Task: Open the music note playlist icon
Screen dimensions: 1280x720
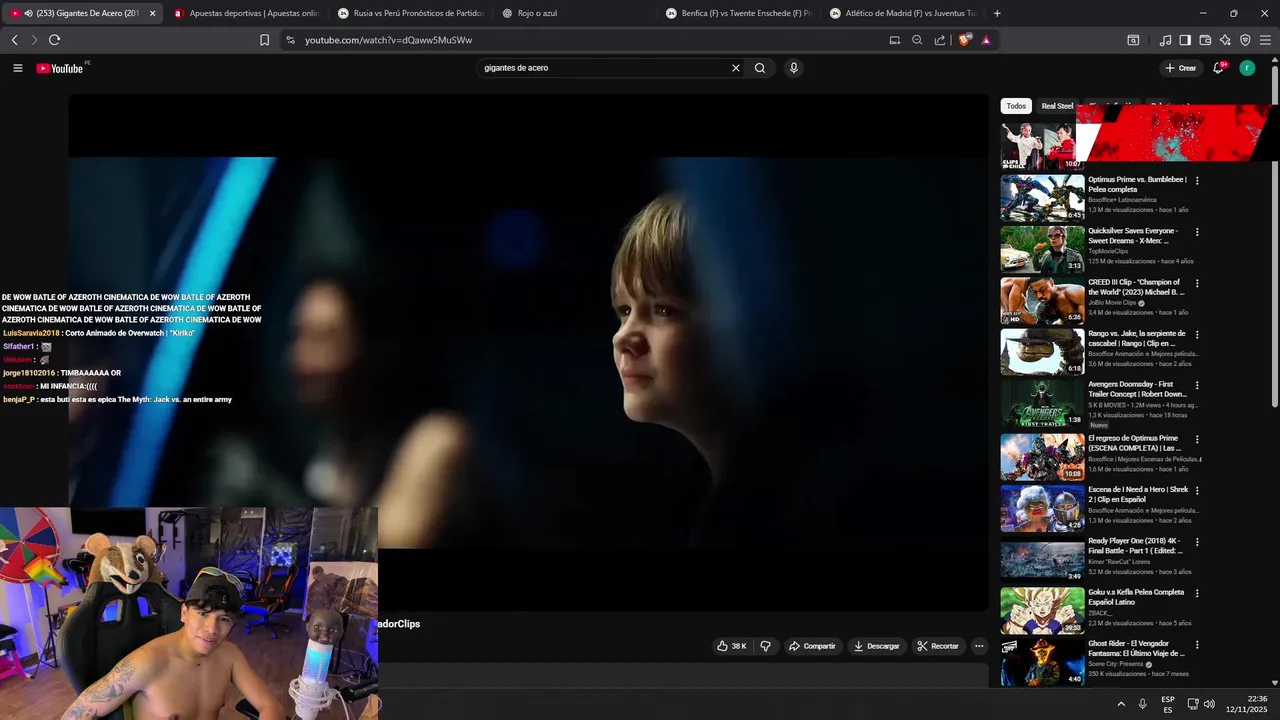Action: click(1165, 40)
